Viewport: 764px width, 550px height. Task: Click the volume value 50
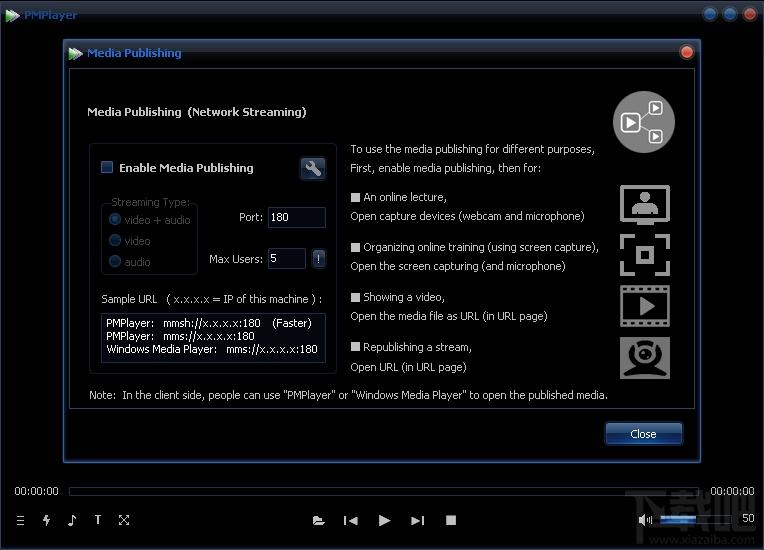[x=748, y=518]
